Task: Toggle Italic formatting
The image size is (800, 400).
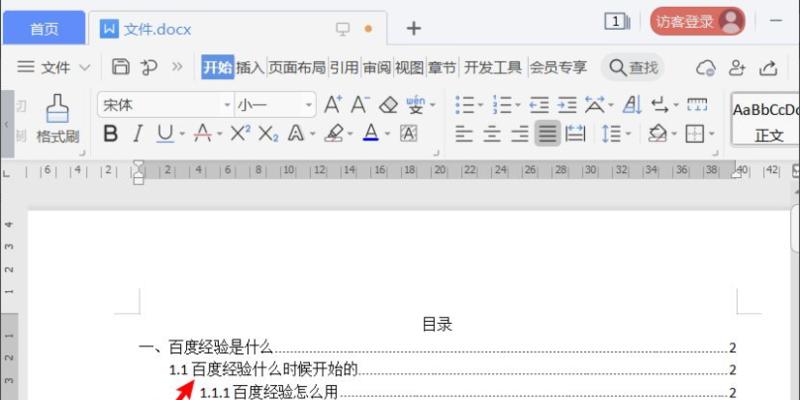Action: [137, 134]
